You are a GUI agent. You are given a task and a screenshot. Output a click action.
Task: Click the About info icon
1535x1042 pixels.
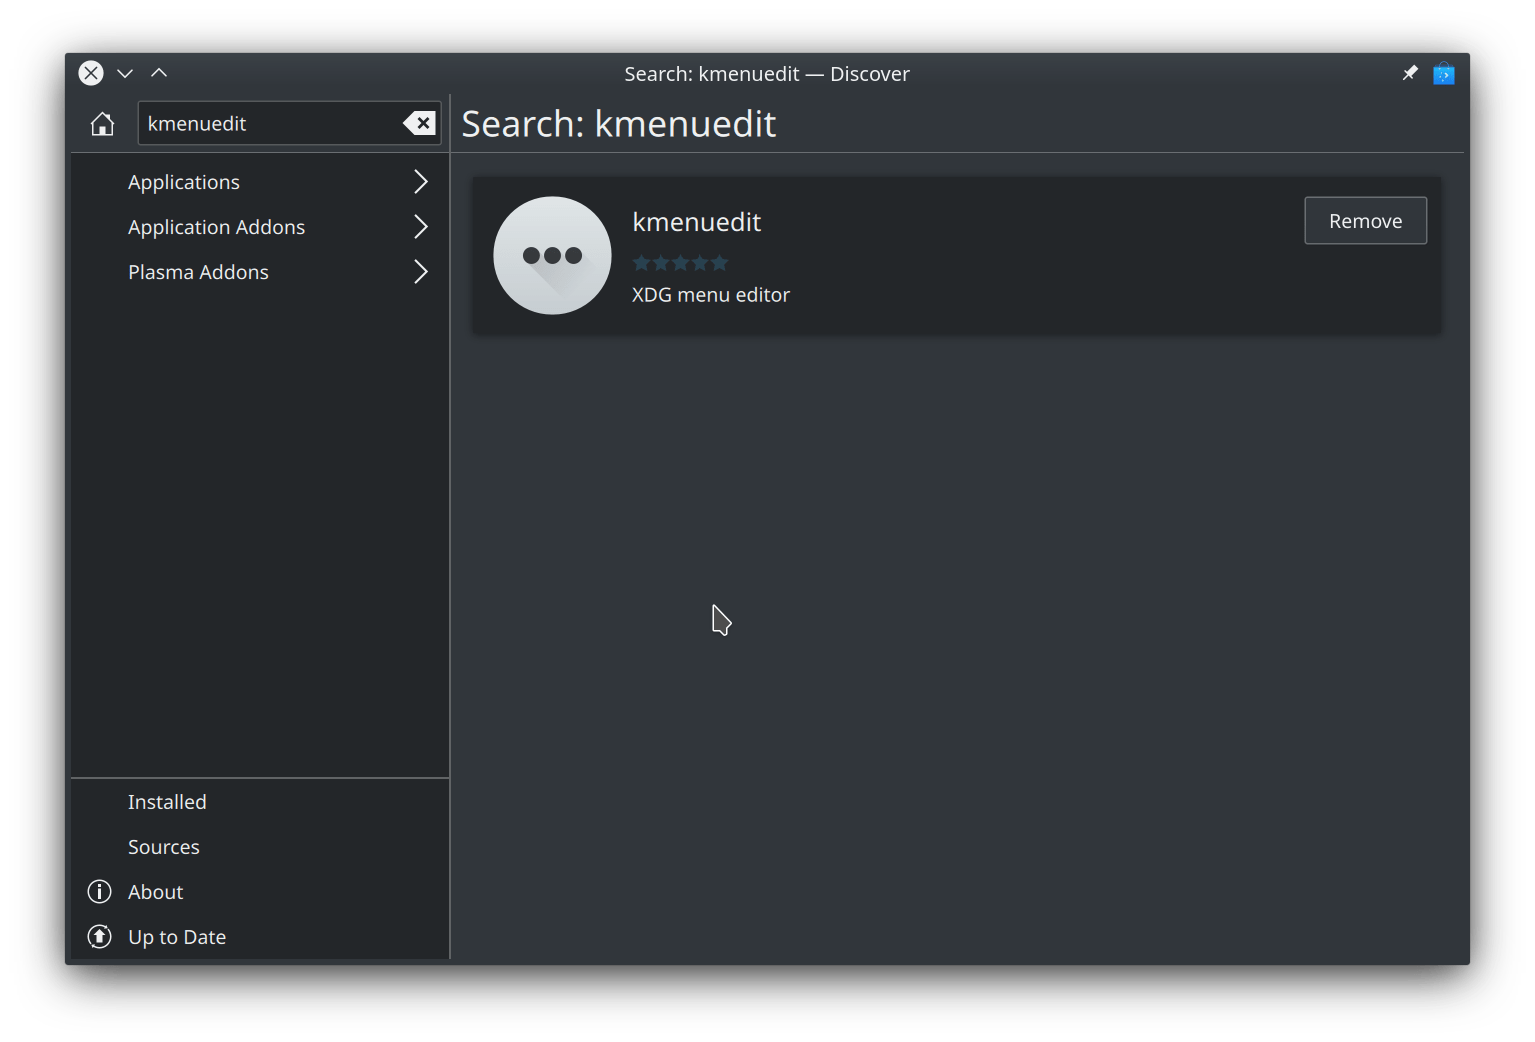tap(100, 891)
